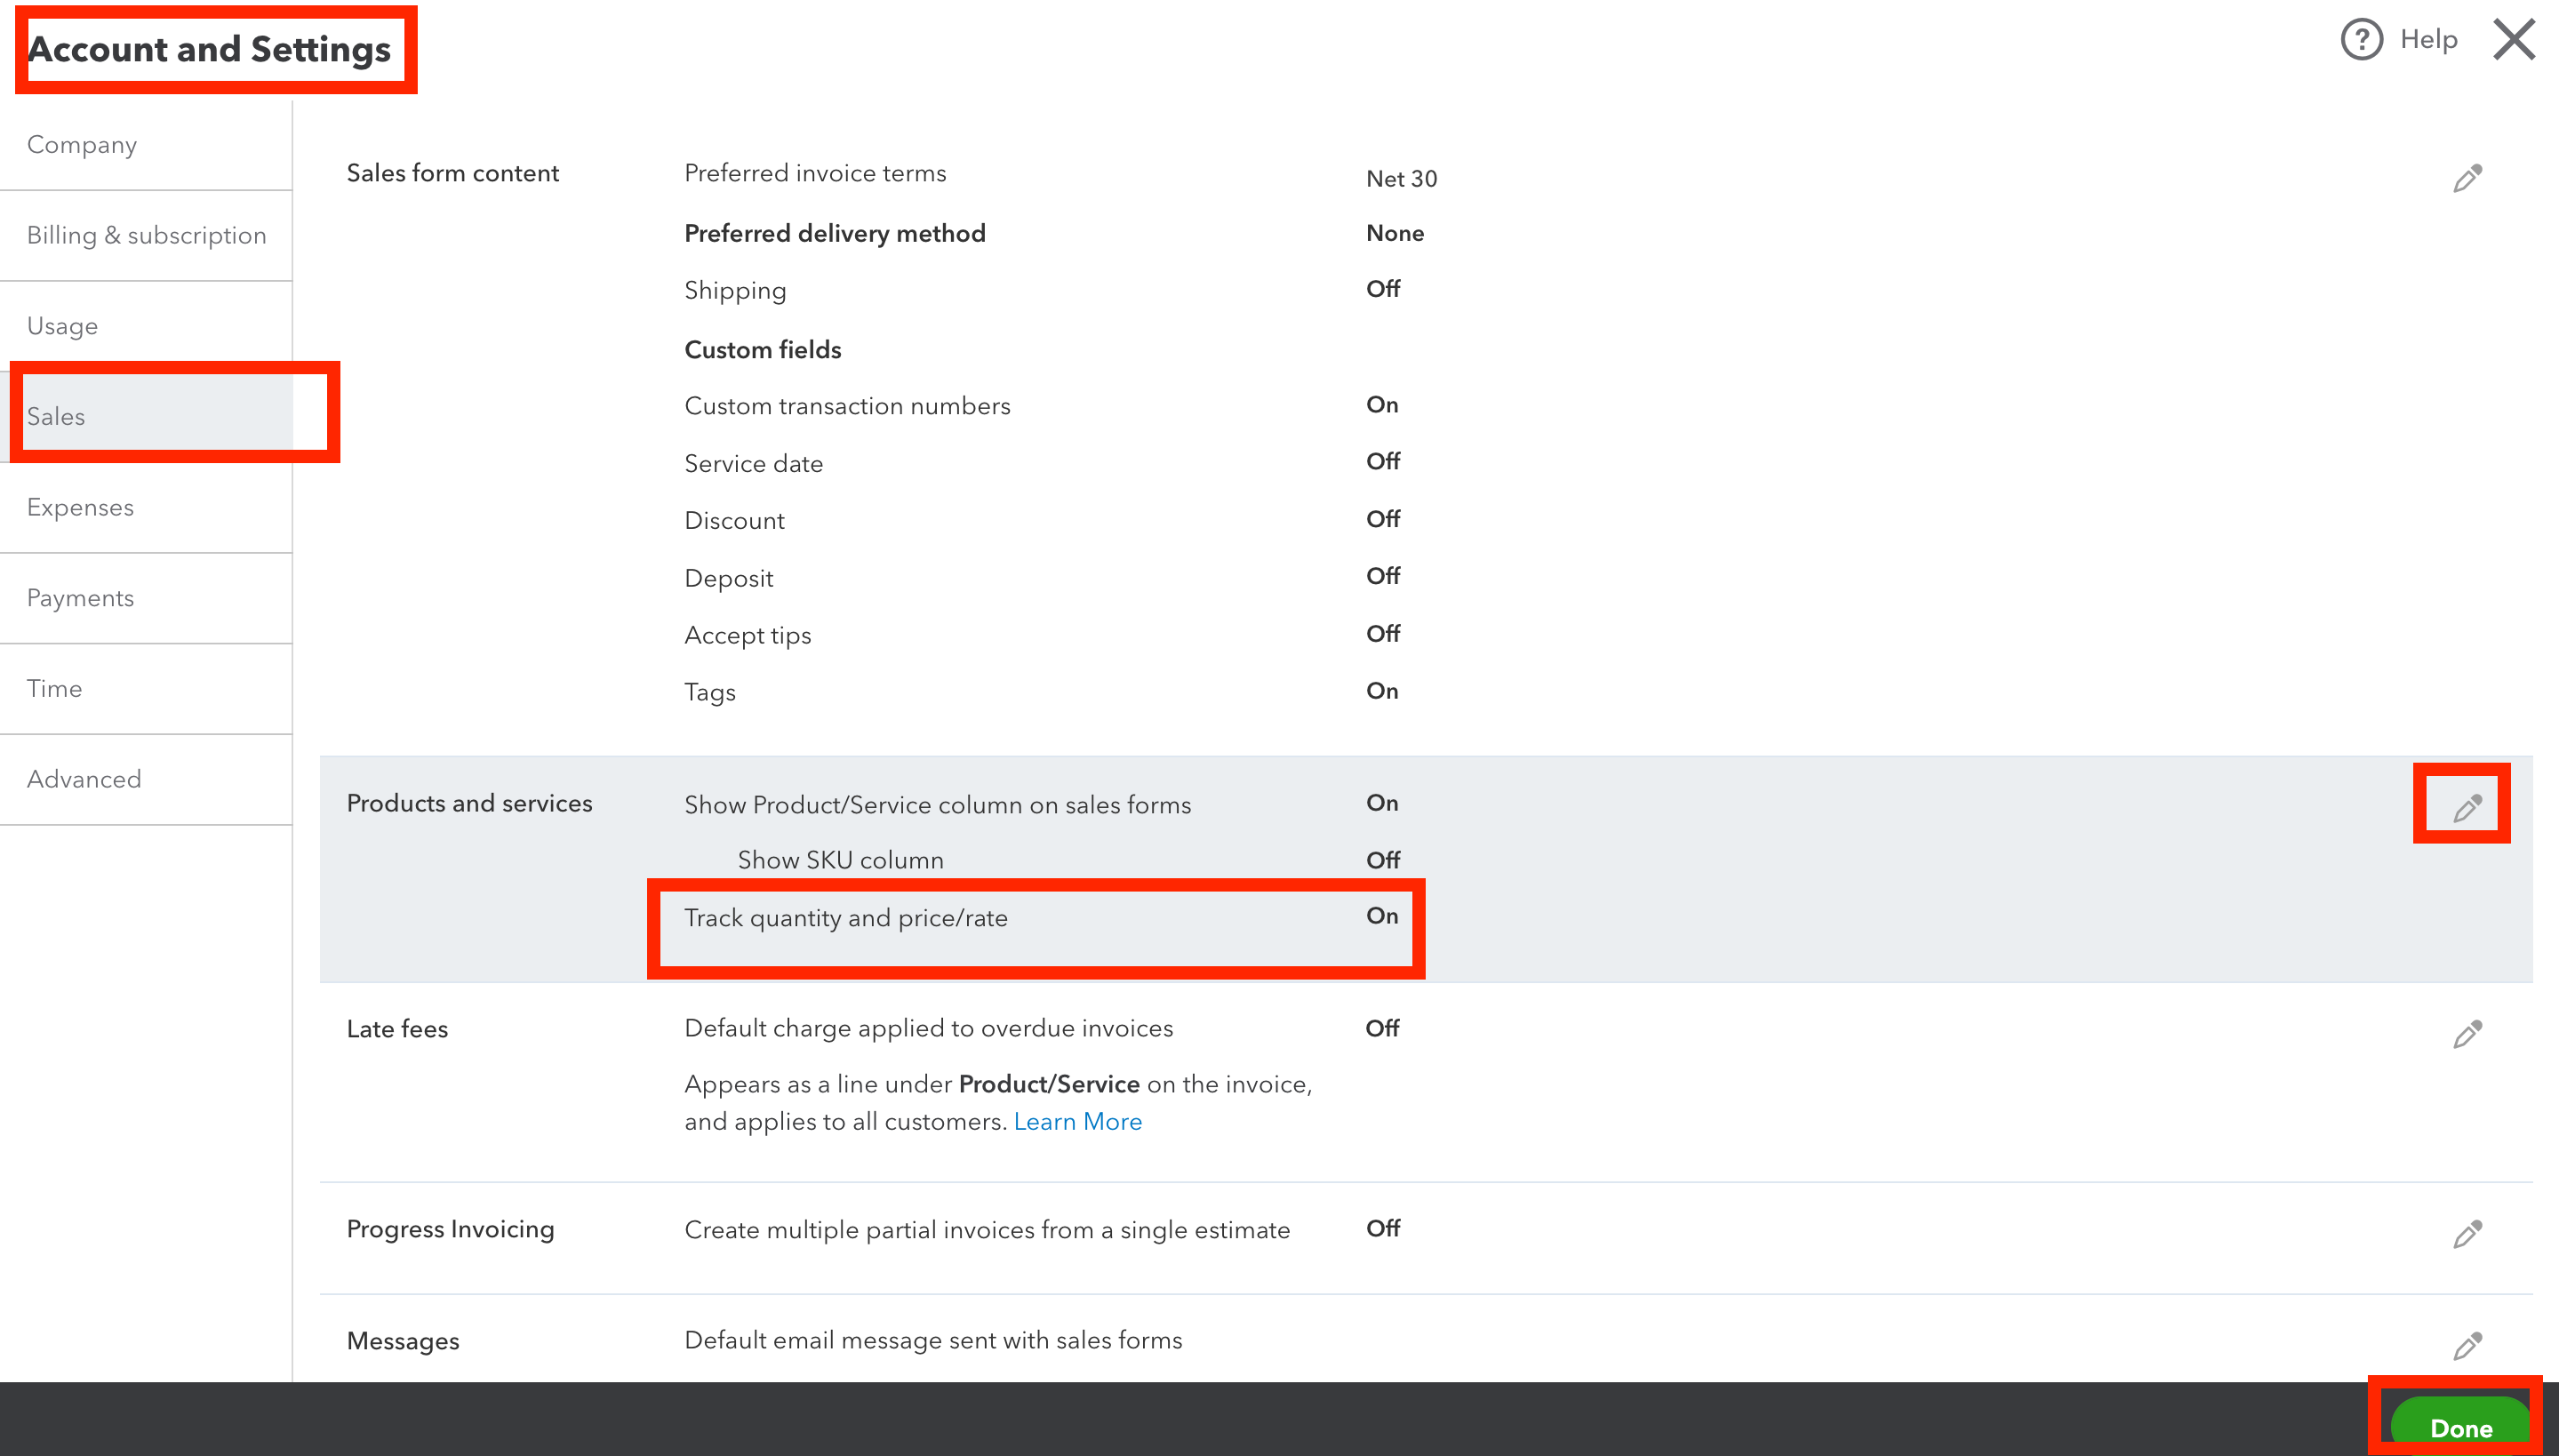Screen dimensions: 2559x1456
Task: Switch to the Time tab
Action: tap(54, 688)
